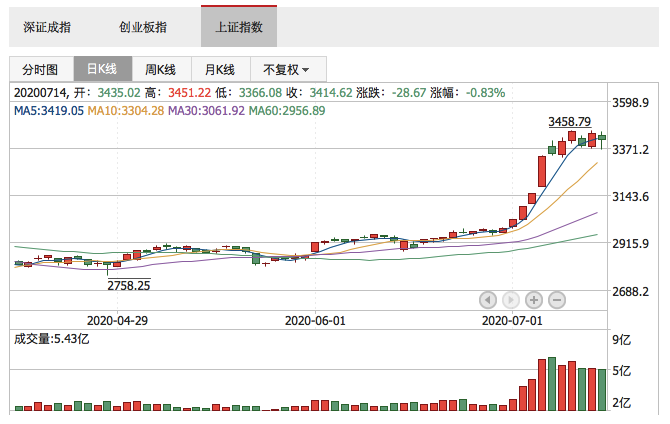Click the 3143.6 price axis value
Viewport: 670px width, 424px height.
tap(630, 197)
